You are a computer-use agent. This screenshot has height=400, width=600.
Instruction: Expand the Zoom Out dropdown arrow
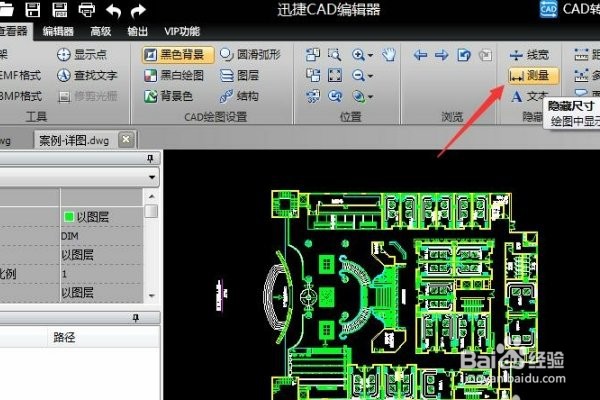370,76
